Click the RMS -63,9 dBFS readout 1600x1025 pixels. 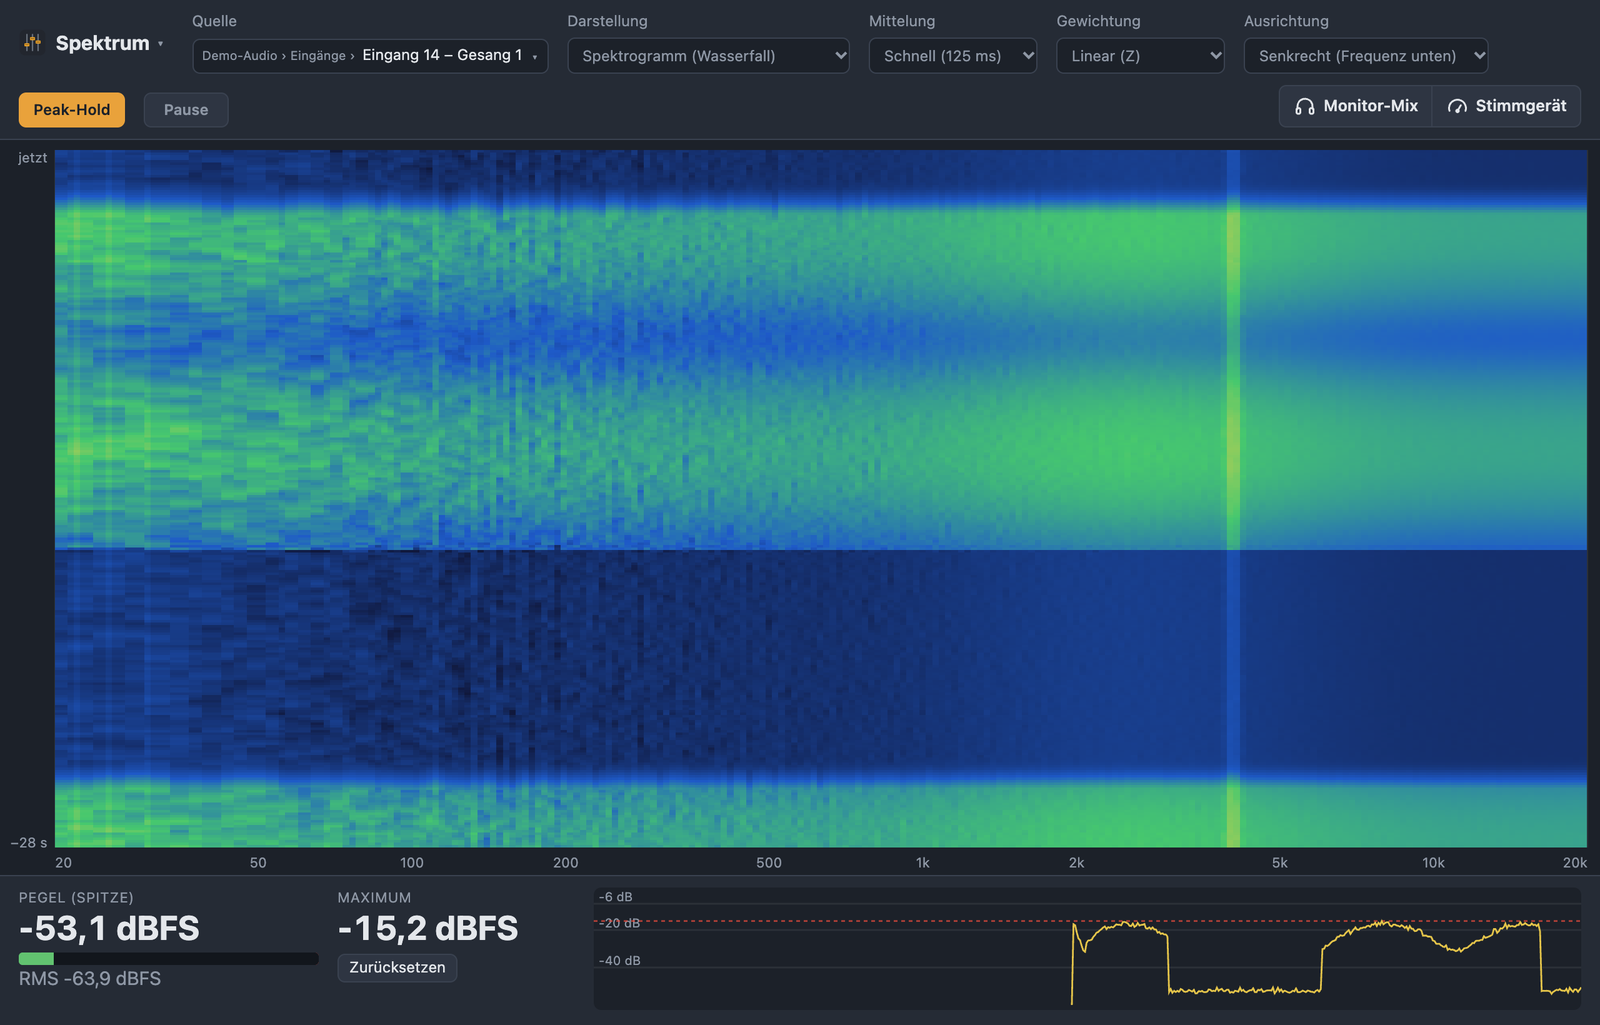click(x=90, y=979)
